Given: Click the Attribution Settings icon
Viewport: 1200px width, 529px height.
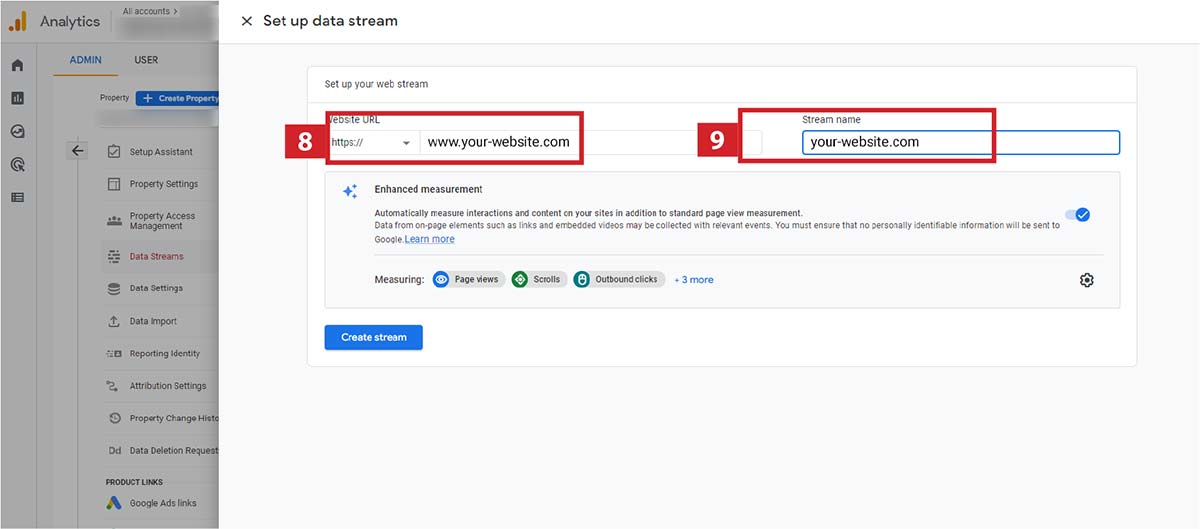Looking at the screenshot, I should tap(113, 386).
